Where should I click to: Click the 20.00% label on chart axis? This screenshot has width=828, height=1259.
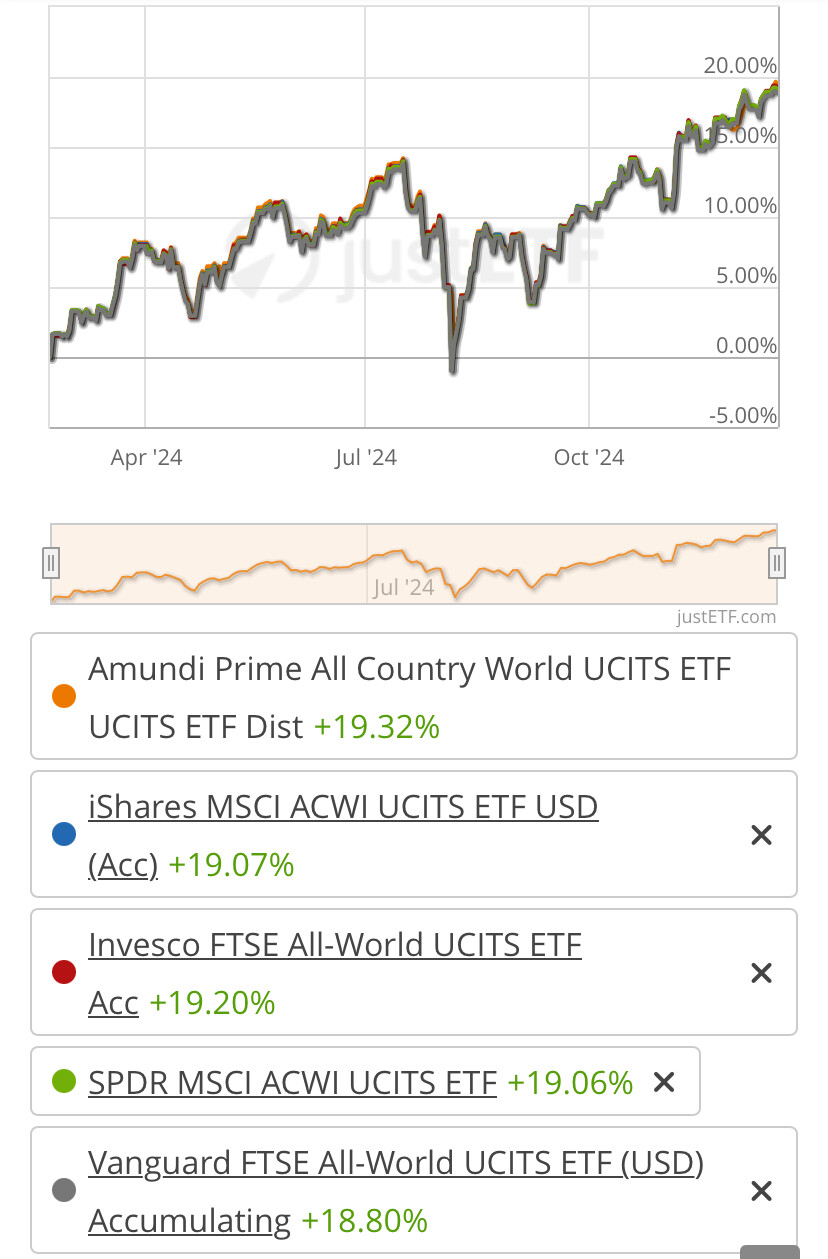pos(740,66)
